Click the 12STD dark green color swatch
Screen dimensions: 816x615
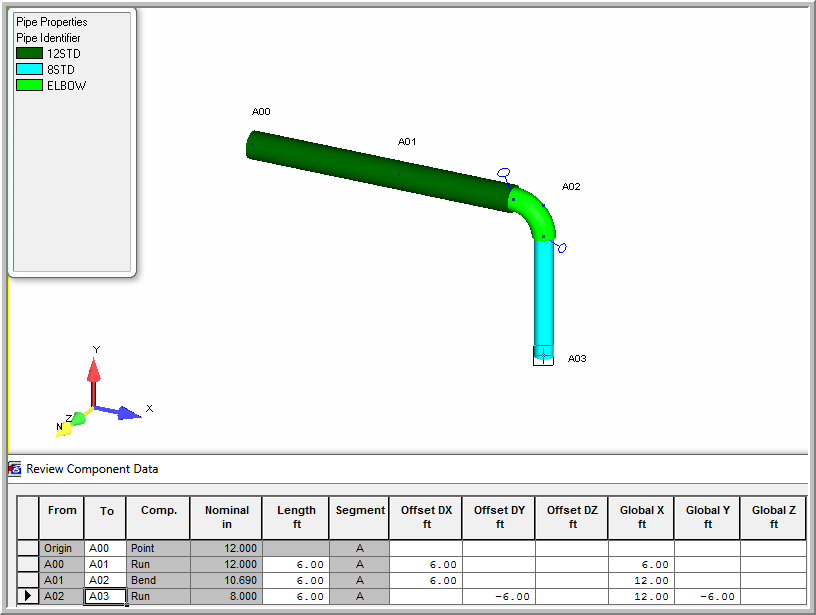coord(29,53)
